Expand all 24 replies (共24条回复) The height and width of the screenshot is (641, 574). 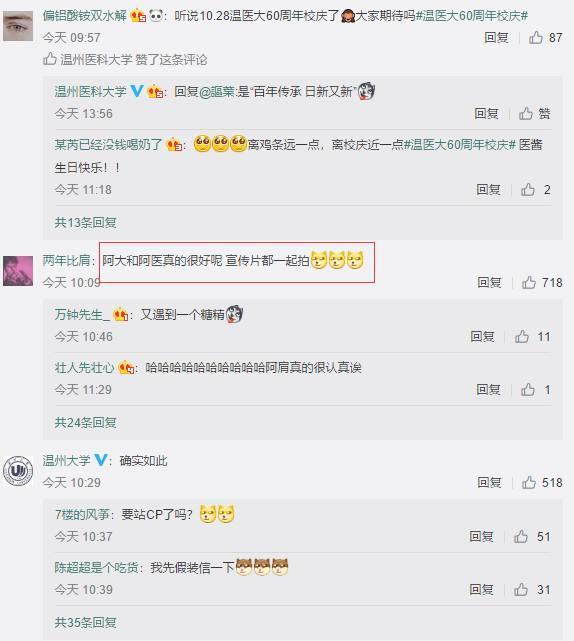coord(85,423)
